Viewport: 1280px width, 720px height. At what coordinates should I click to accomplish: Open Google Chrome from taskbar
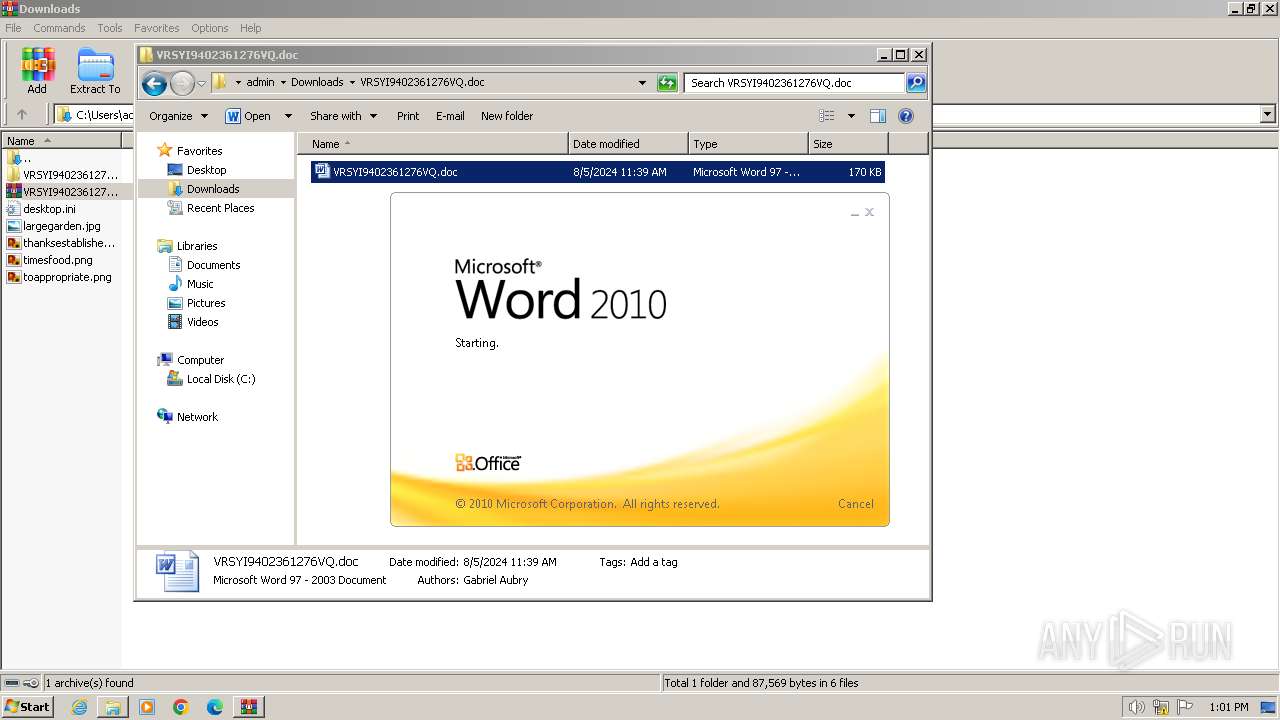pyautogui.click(x=181, y=707)
